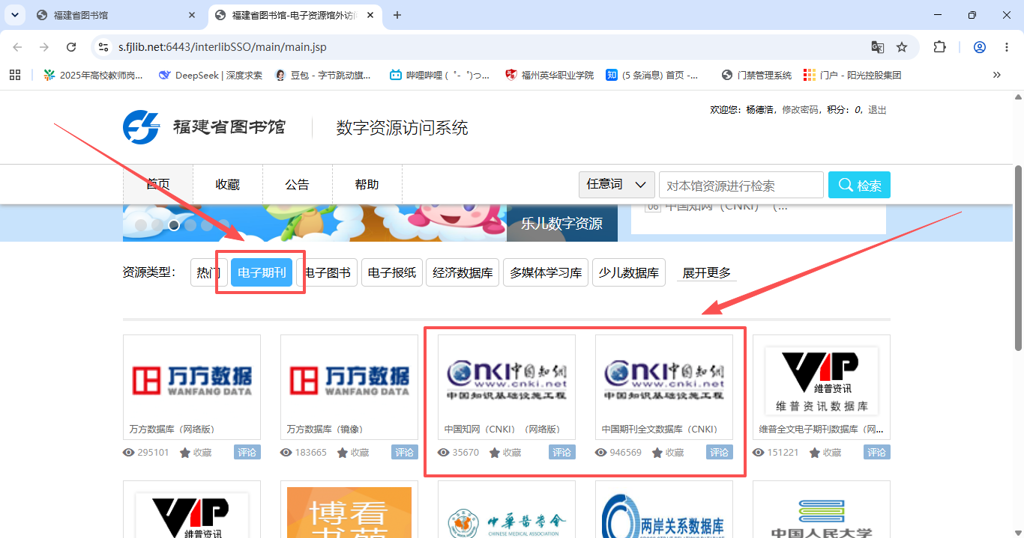Open 帮助 navigation item
This screenshot has width=1024, height=538.
click(x=367, y=185)
